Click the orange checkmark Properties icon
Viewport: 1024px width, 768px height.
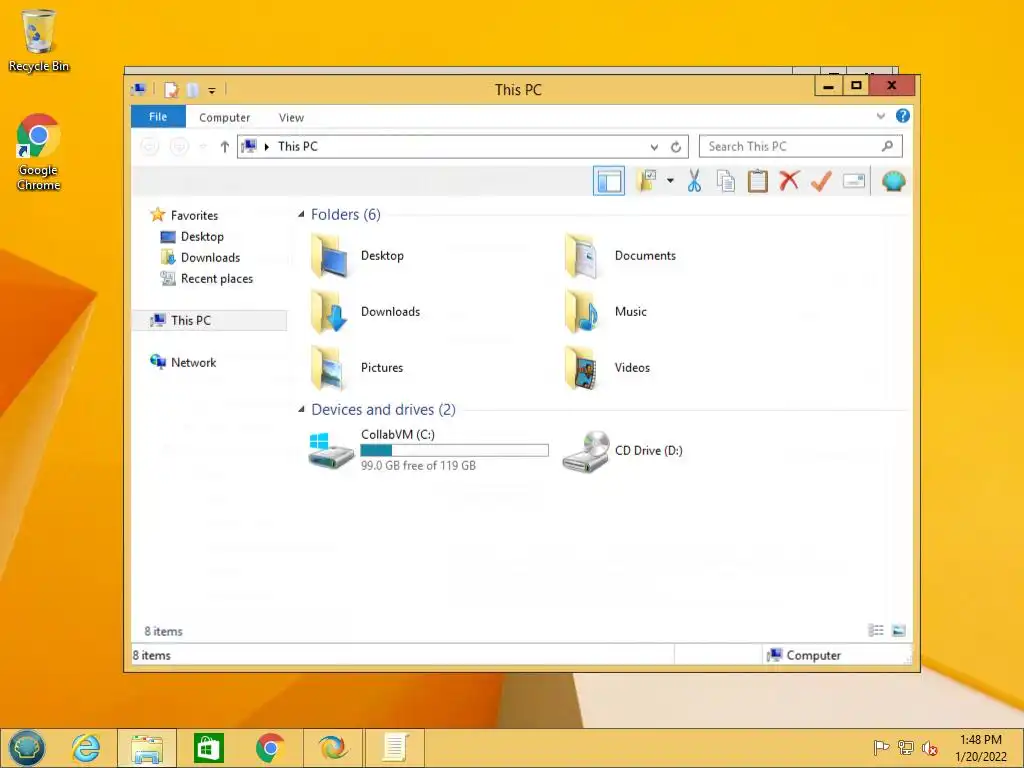tap(821, 181)
